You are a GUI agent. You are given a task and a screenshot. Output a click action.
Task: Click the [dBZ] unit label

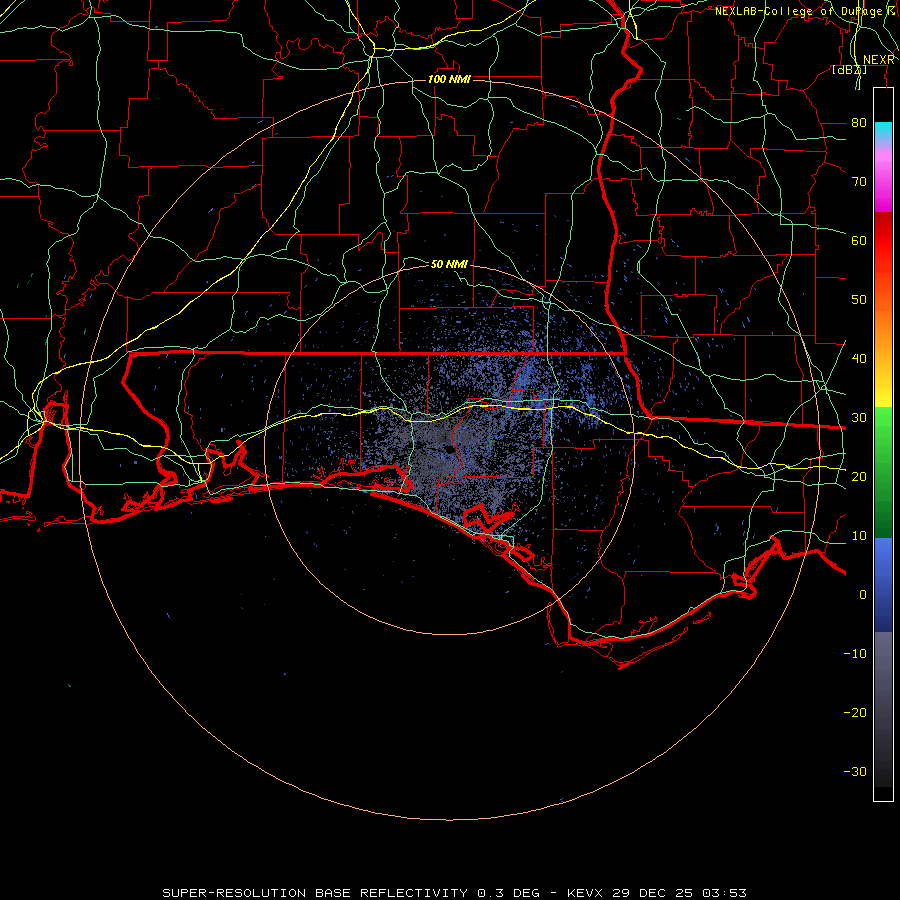click(x=849, y=69)
